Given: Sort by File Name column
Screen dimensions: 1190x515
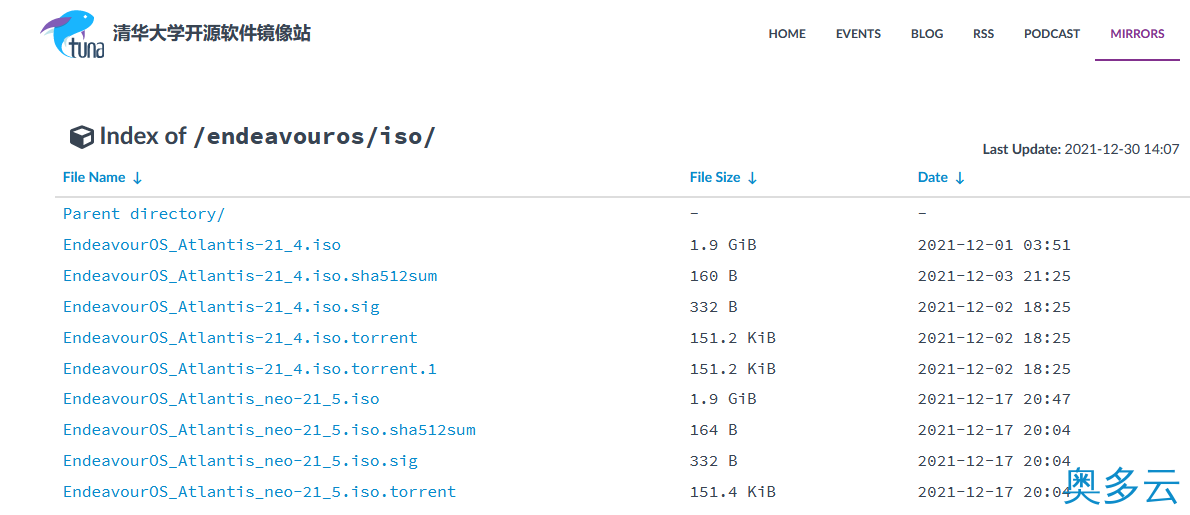Looking at the screenshot, I should coord(102,177).
